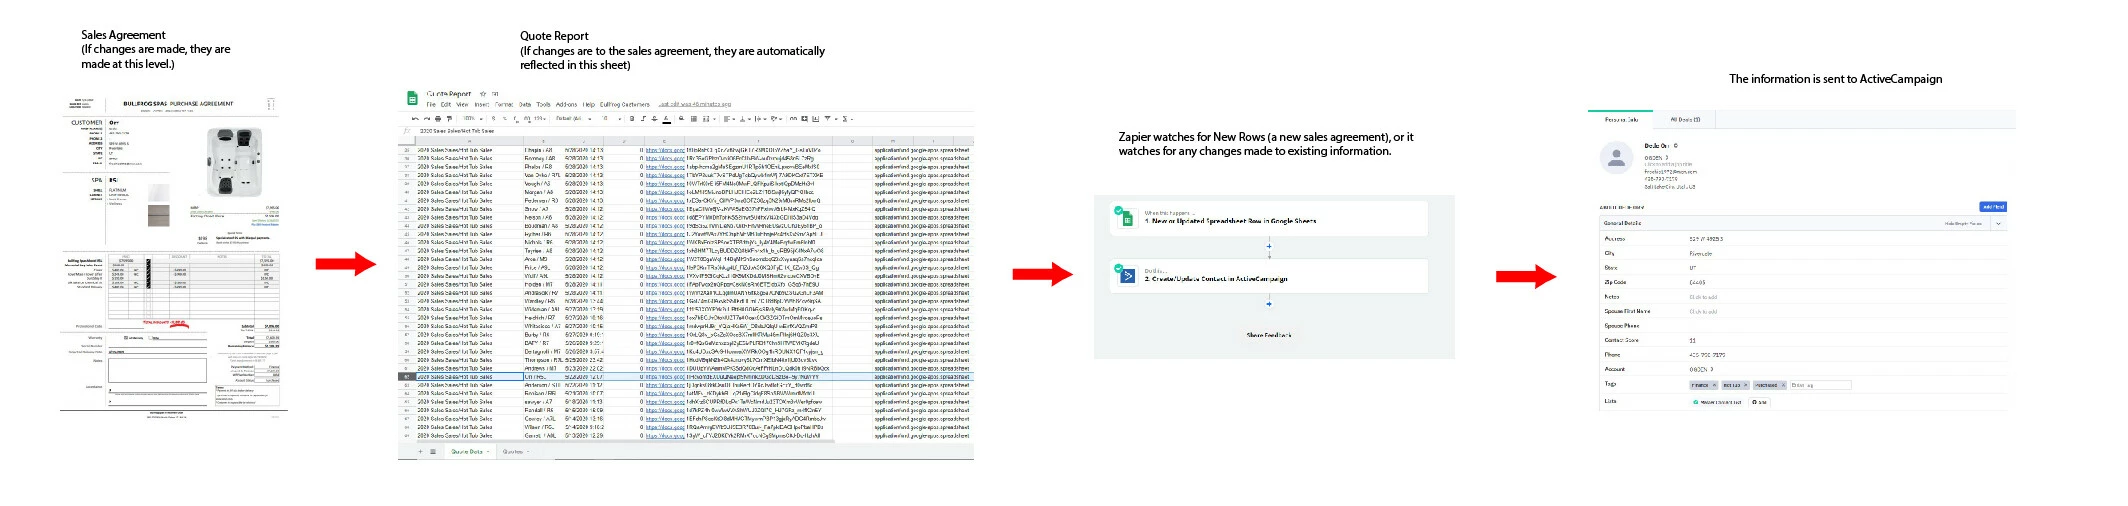Open the Google Sheets trigger step in Zapier
Screen dimensions: 2128x506
click(x=1268, y=220)
